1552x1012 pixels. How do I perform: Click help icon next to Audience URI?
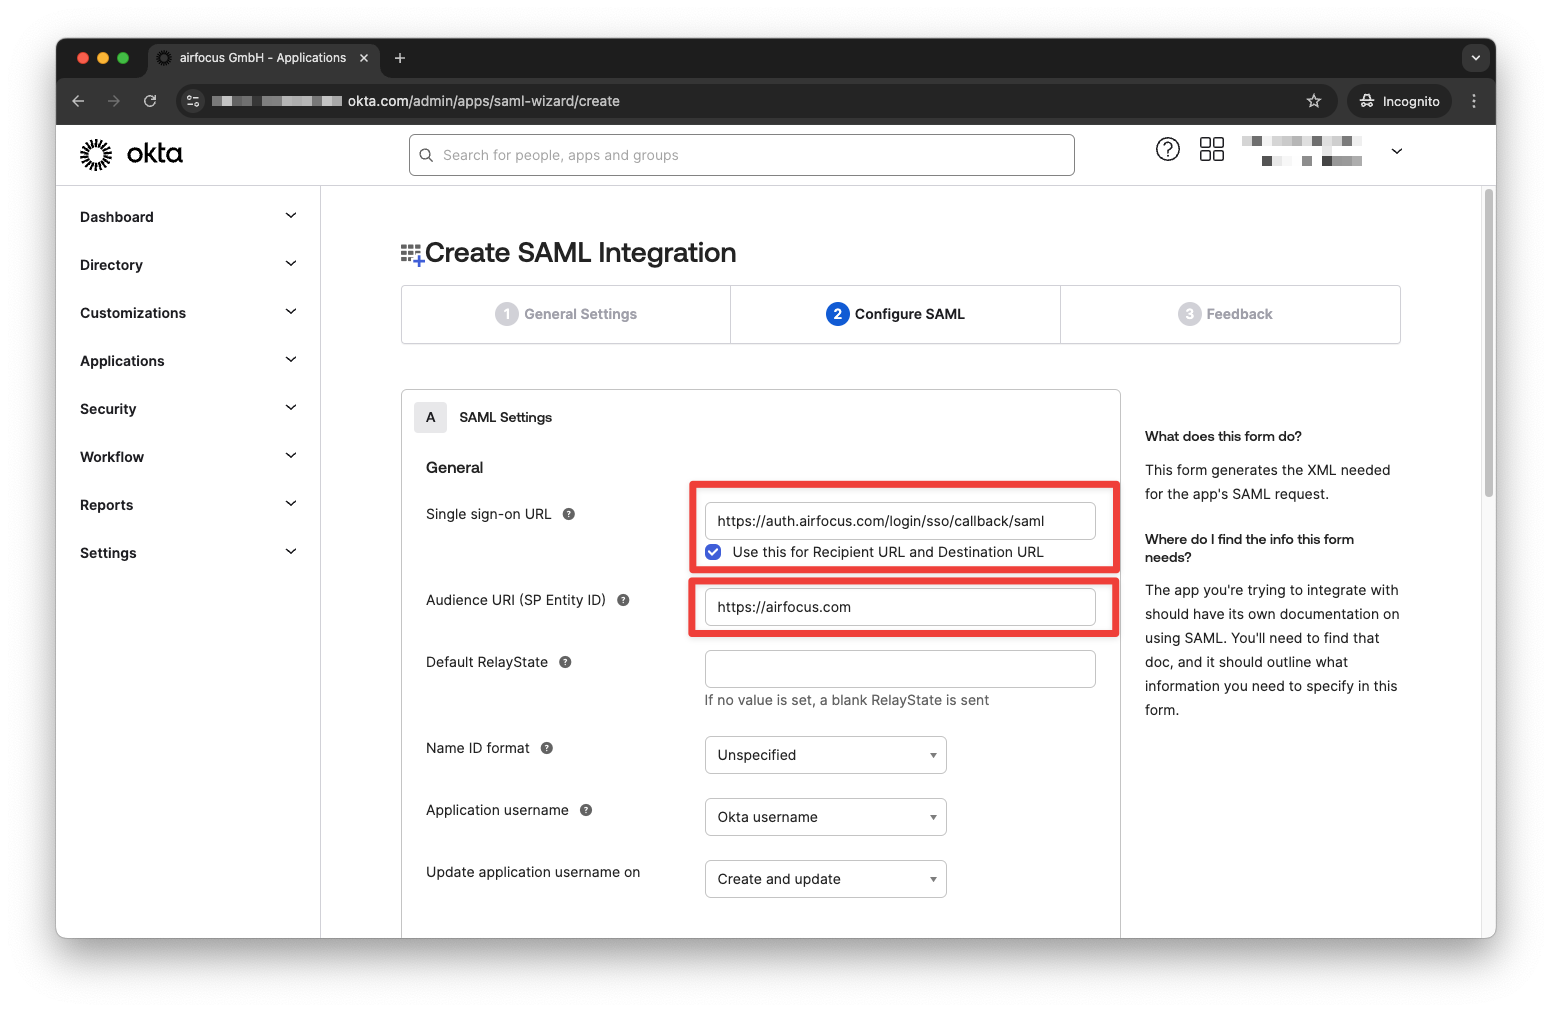(x=623, y=600)
